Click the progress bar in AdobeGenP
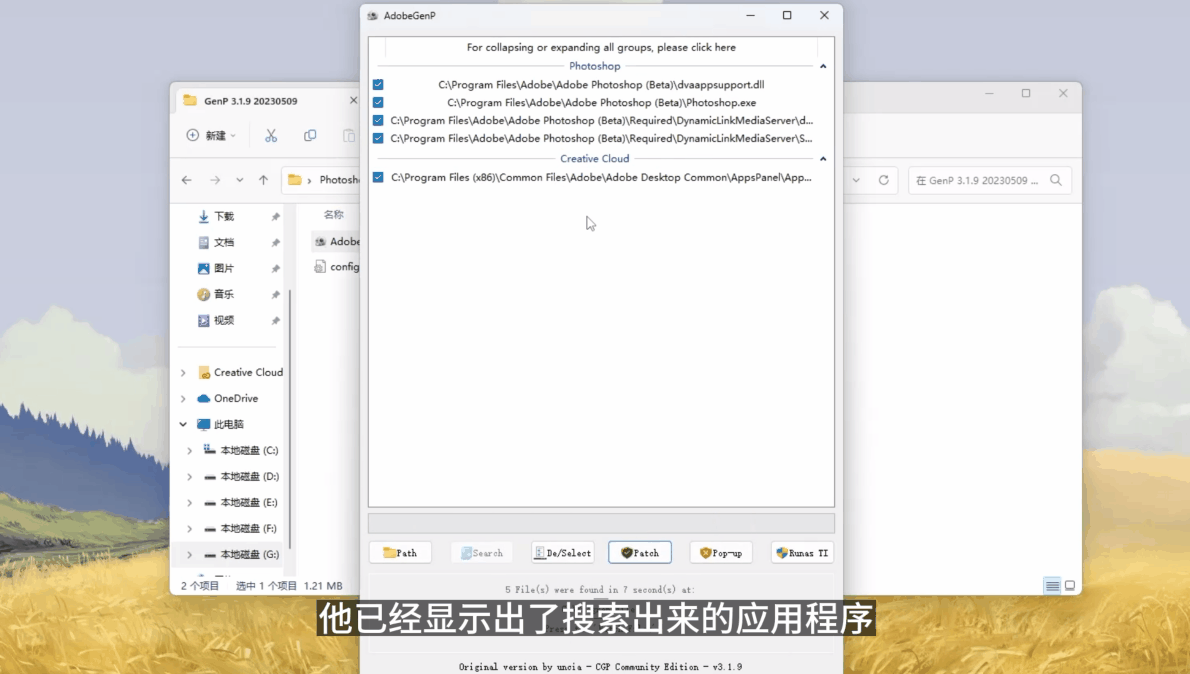 coord(601,523)
